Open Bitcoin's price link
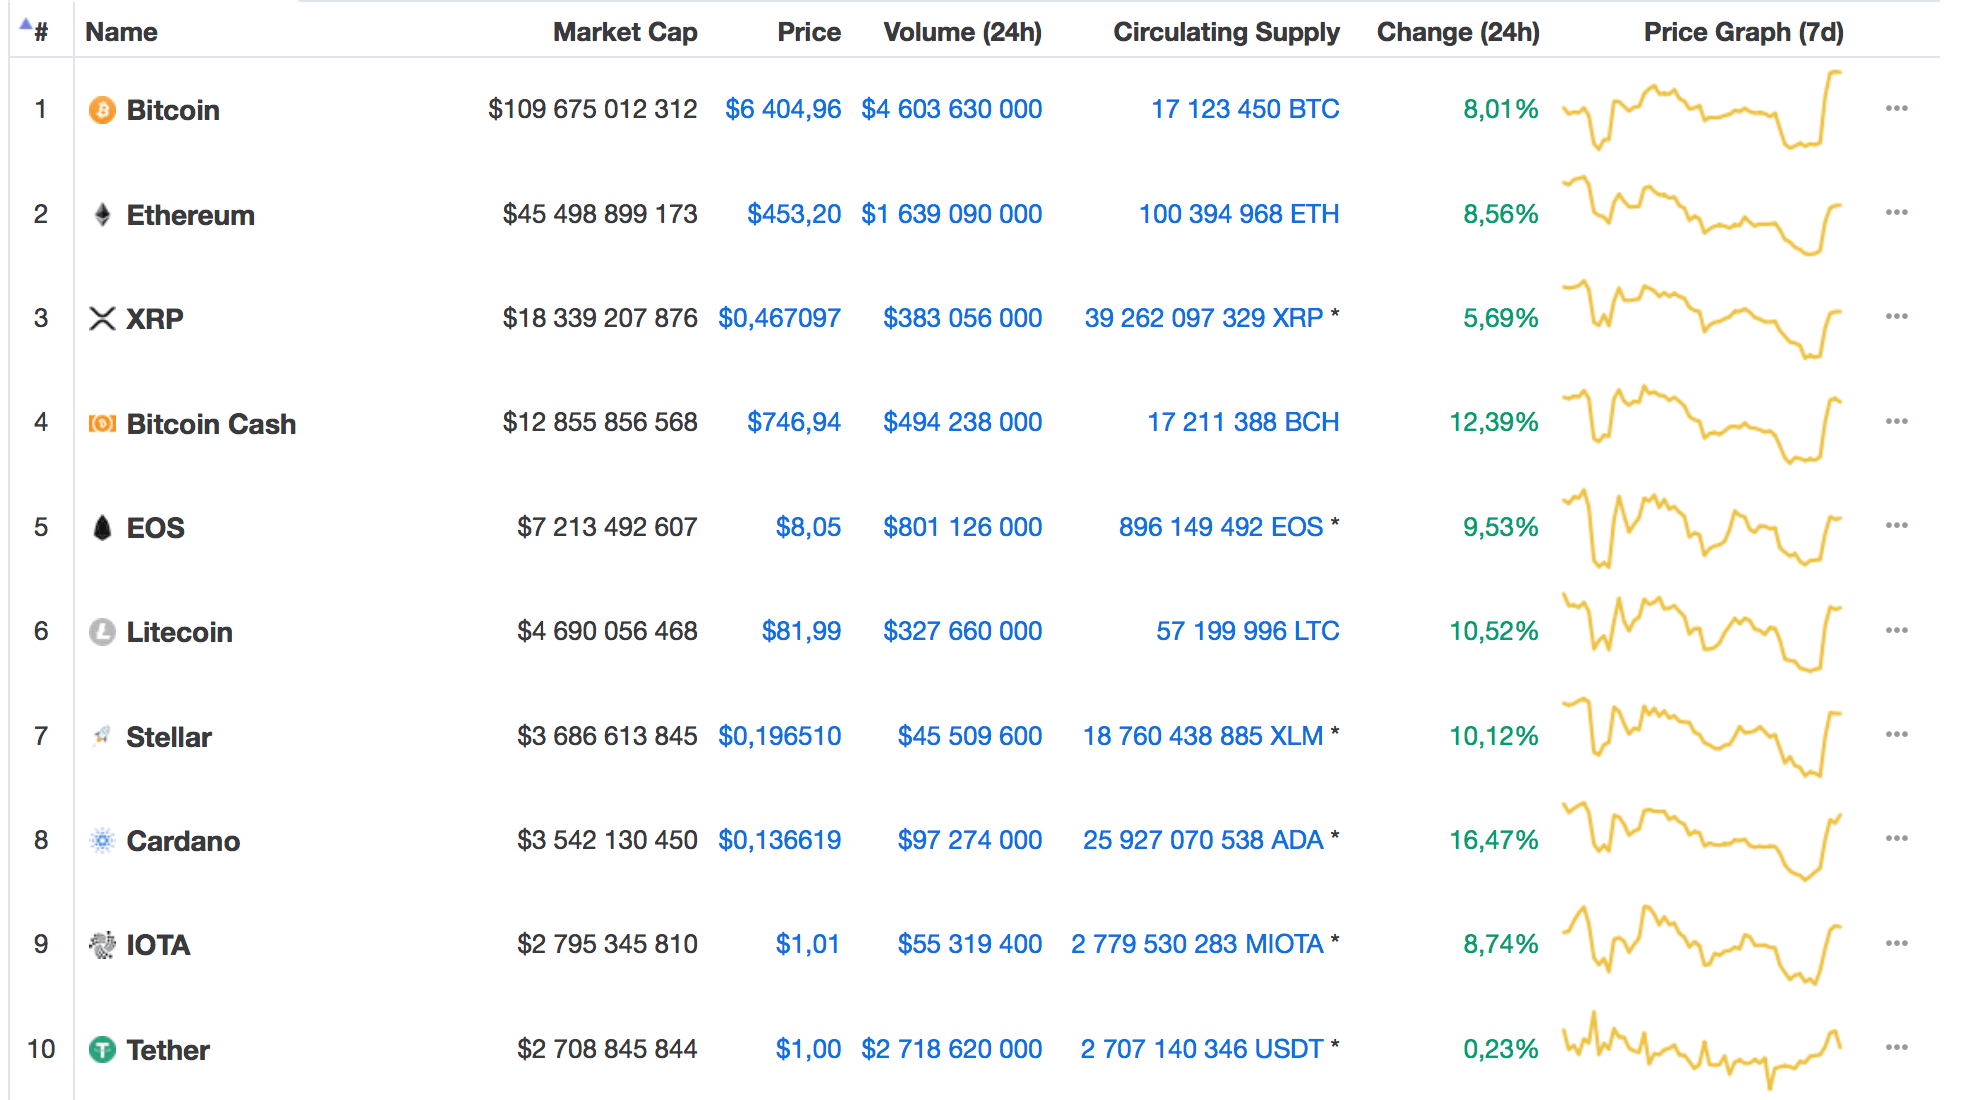Image resolution: width=1974 pixels, height=1100 pixels. tap(783, 110)
